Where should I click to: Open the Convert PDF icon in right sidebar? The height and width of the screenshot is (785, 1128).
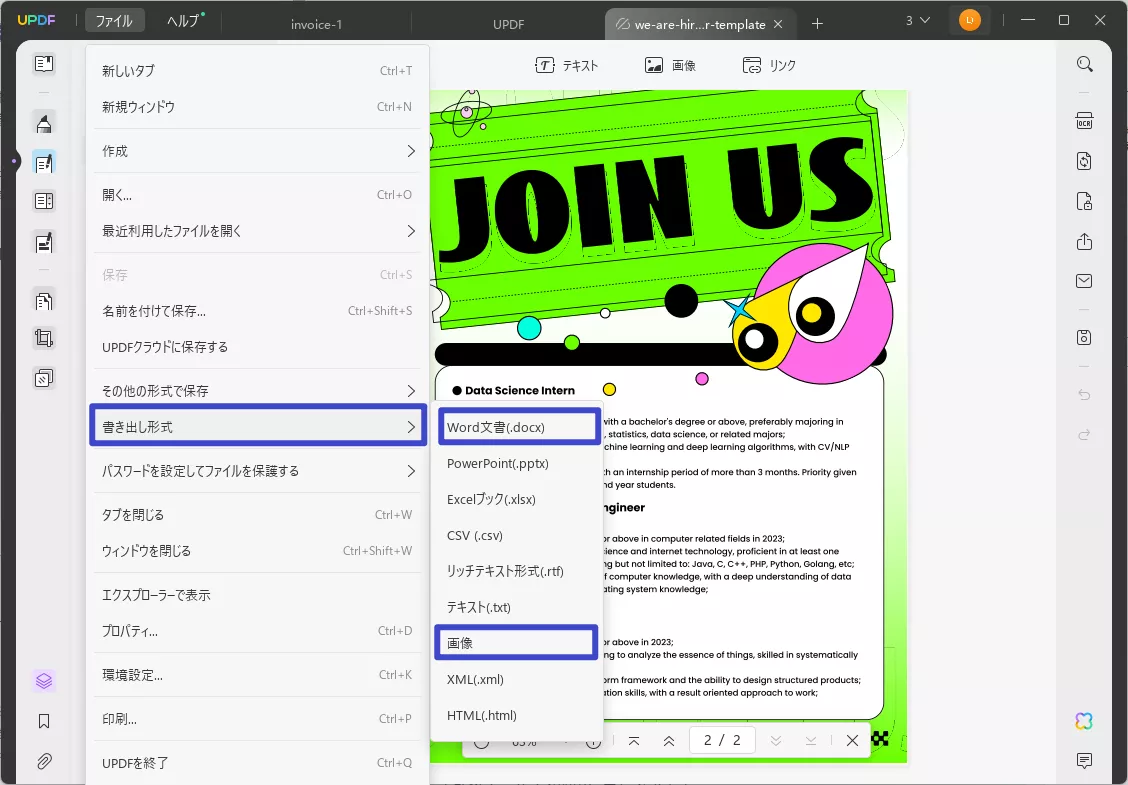point(1084,160)
